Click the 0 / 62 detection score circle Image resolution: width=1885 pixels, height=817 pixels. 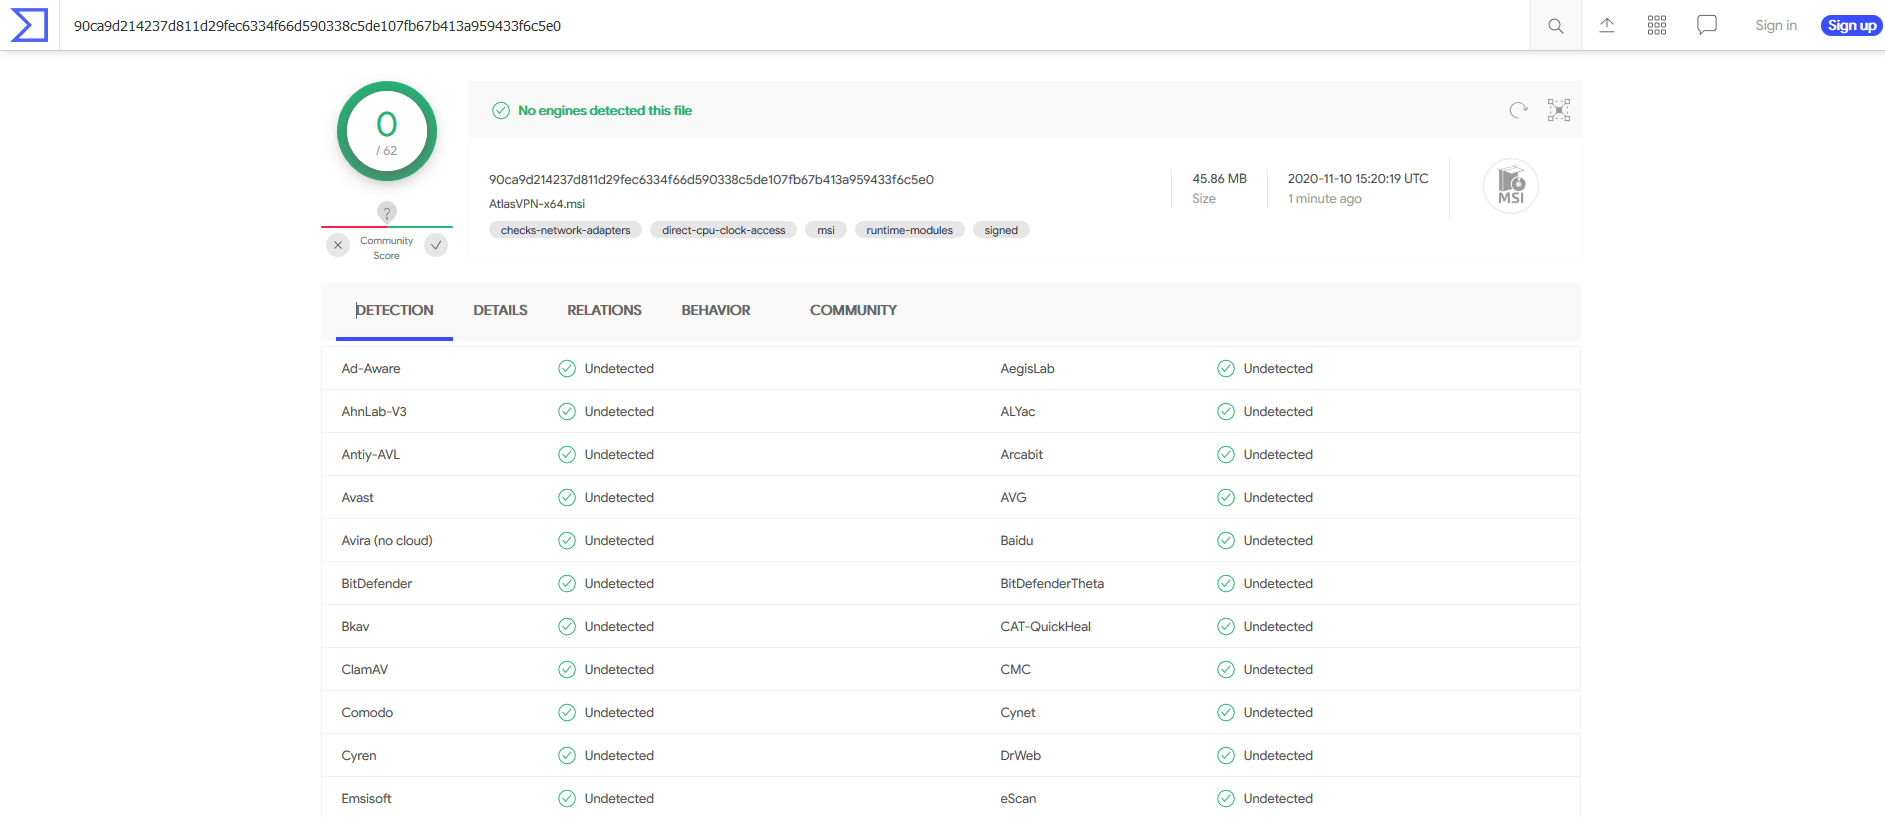[x=387, y=131]
